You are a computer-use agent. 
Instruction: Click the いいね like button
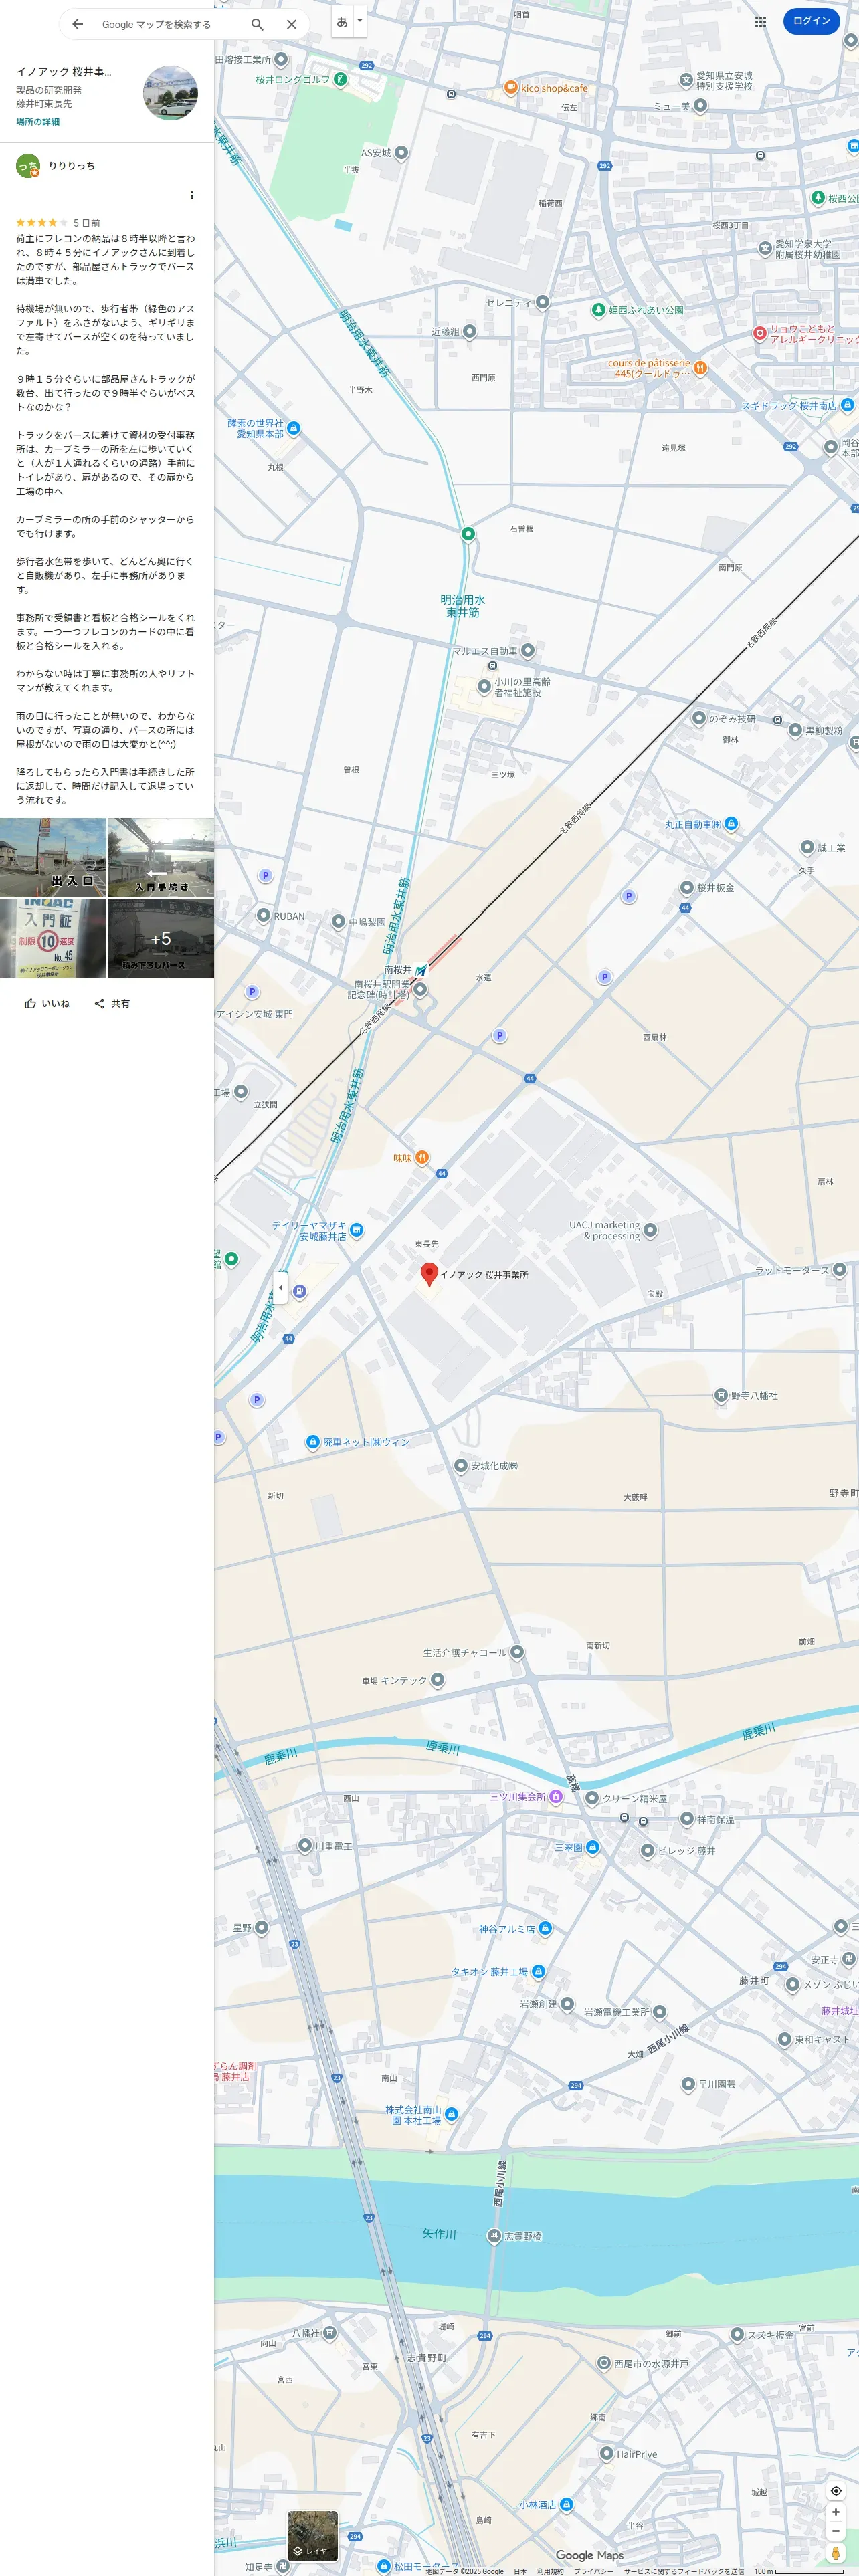tap(47, 1003)
